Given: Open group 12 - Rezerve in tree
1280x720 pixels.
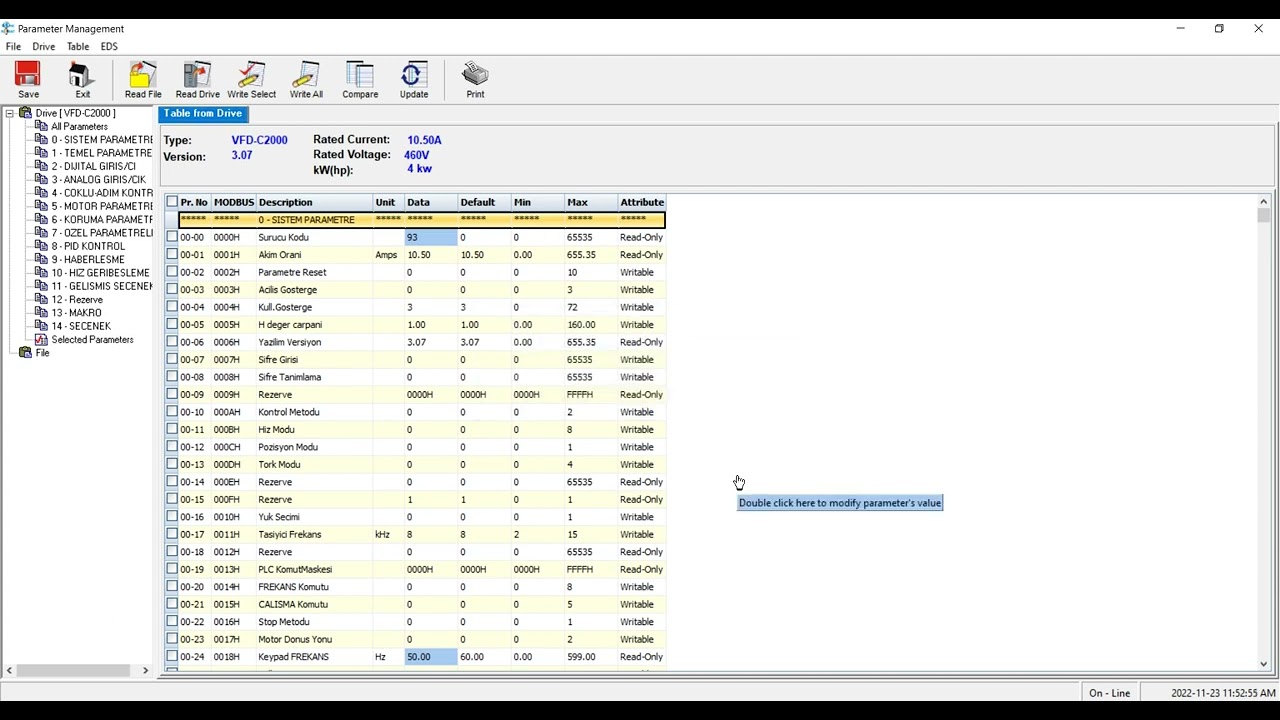Looking at the screenshot, I should pos(77,300).
